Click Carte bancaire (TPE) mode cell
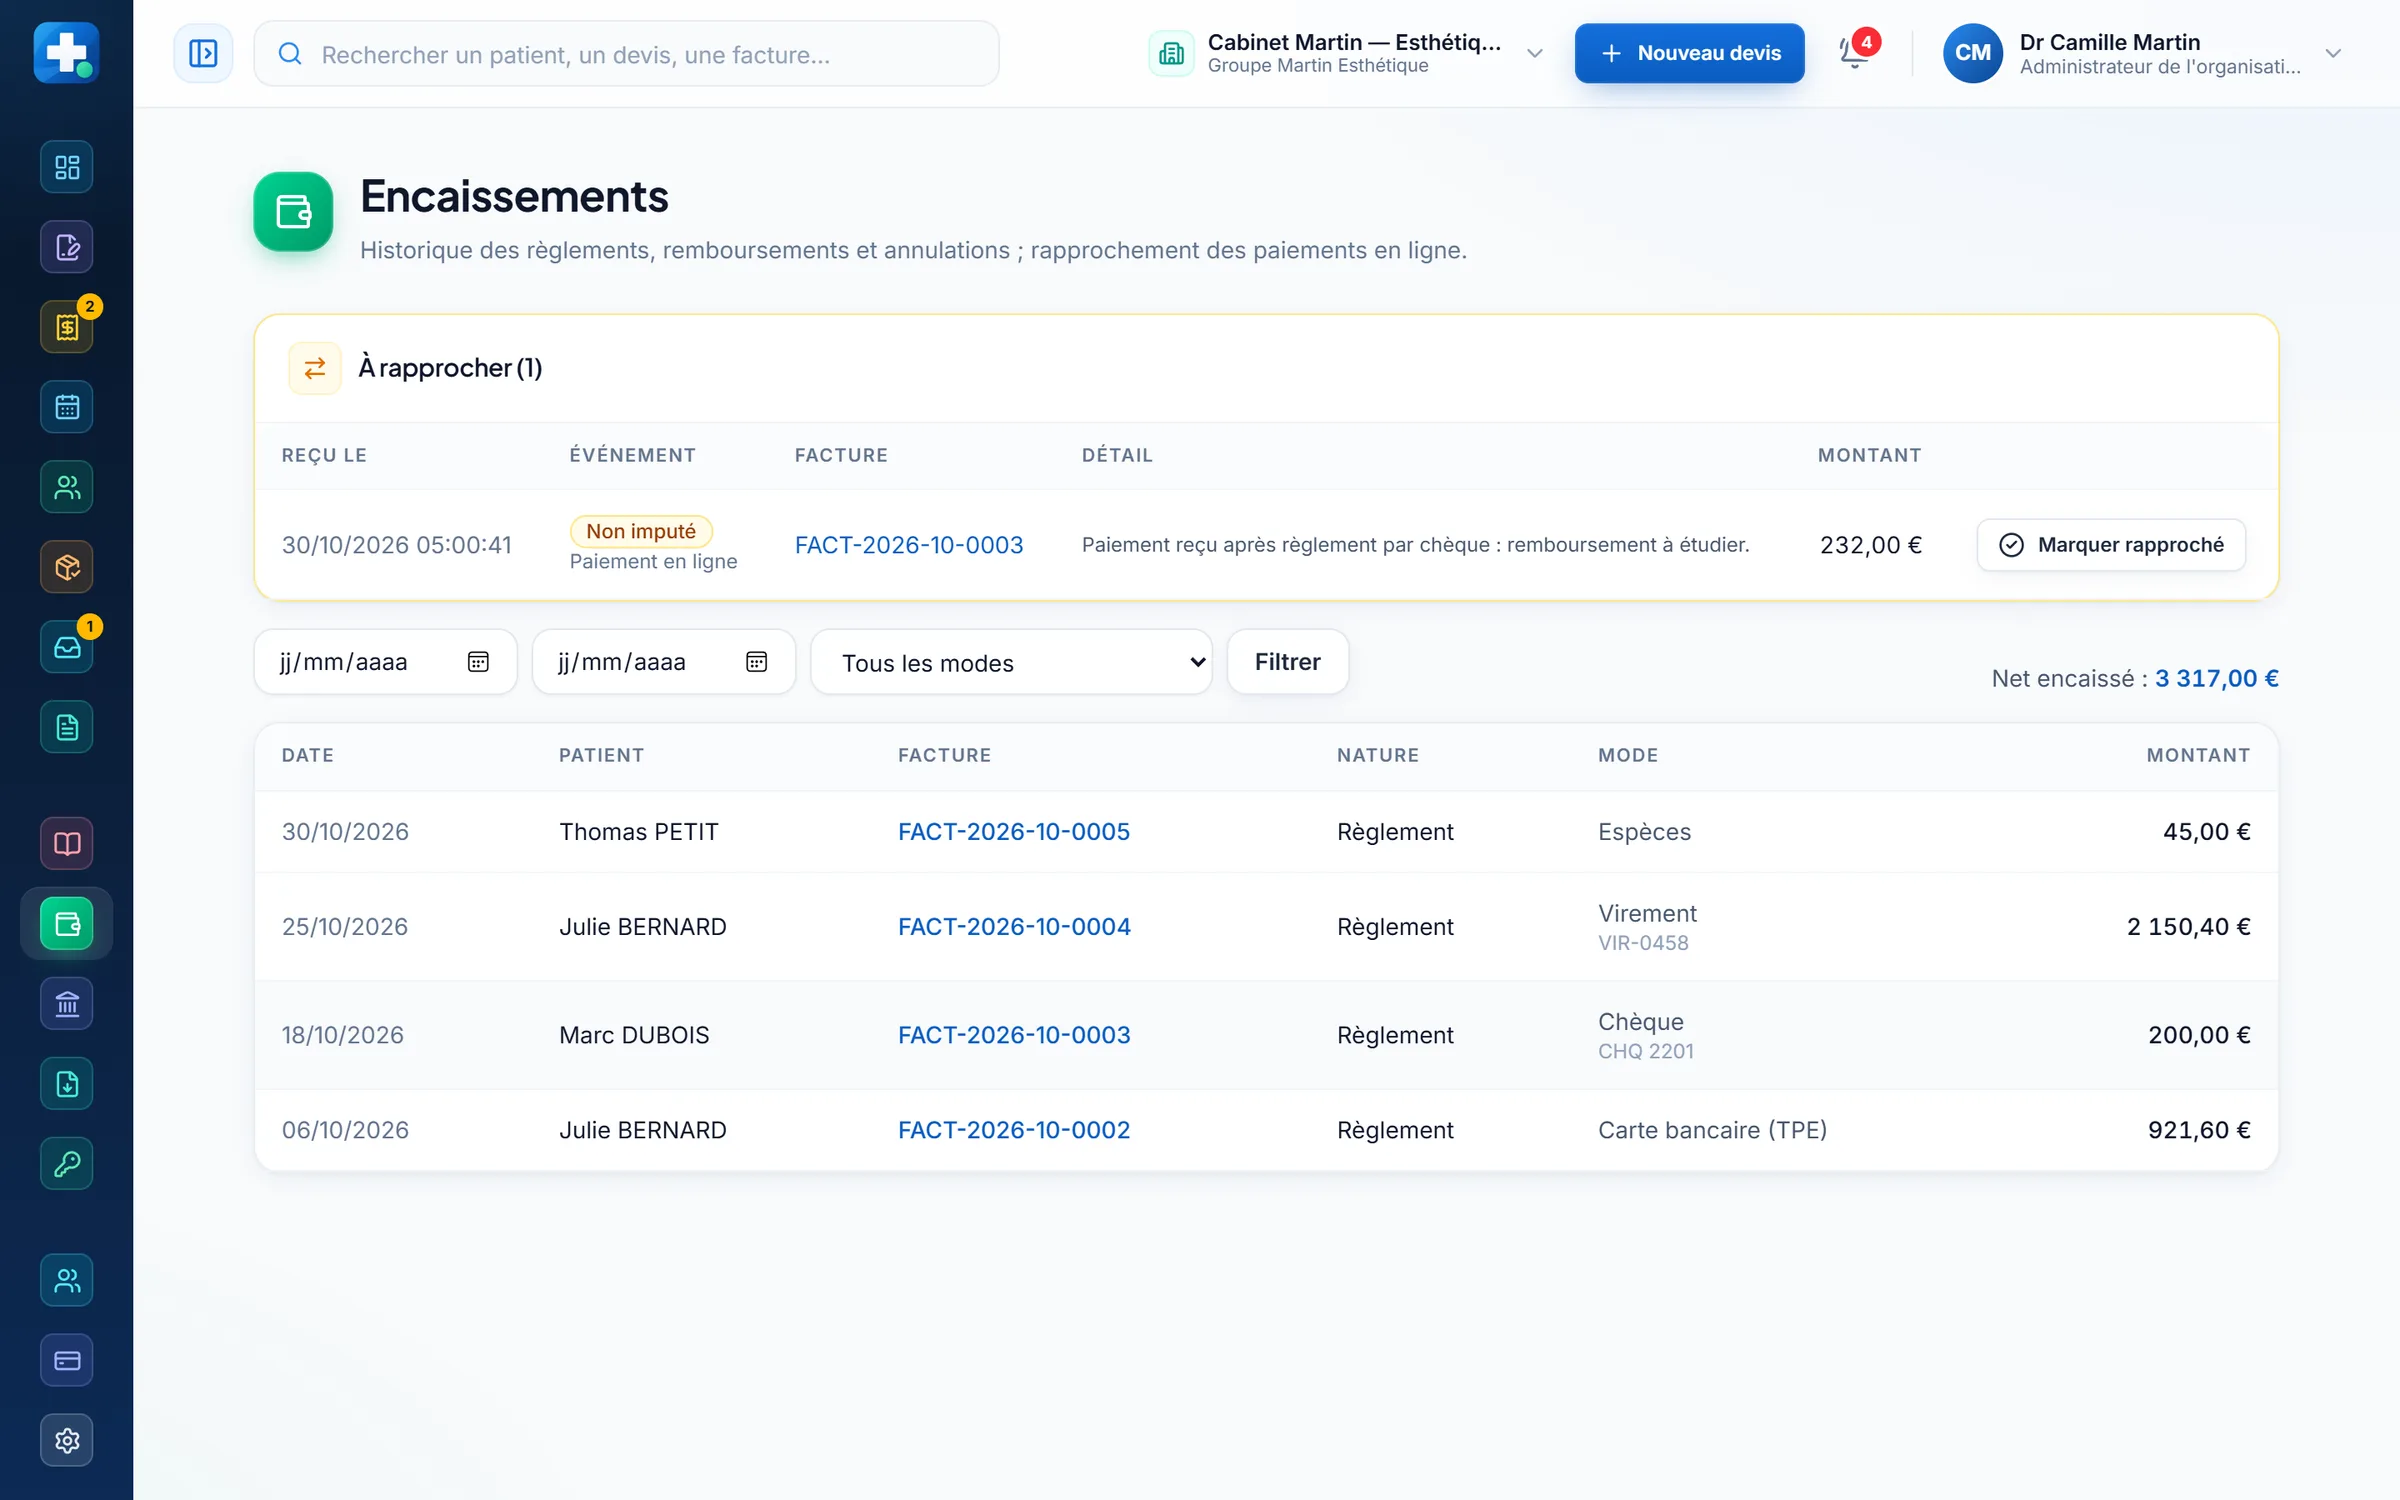The image size is (2400, 1500). click(1712, 1130)
